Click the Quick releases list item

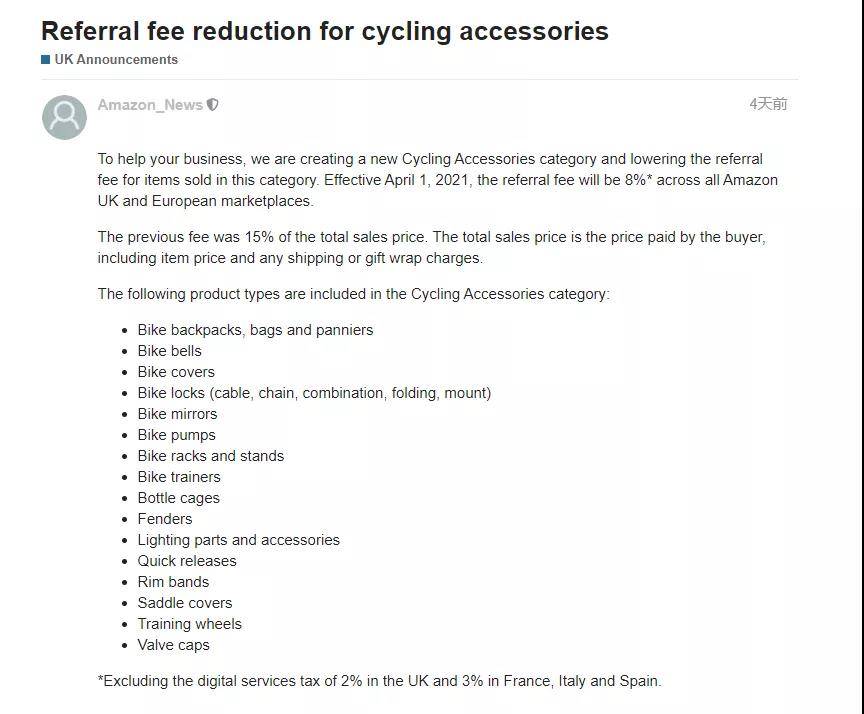[x=187, y=561]
